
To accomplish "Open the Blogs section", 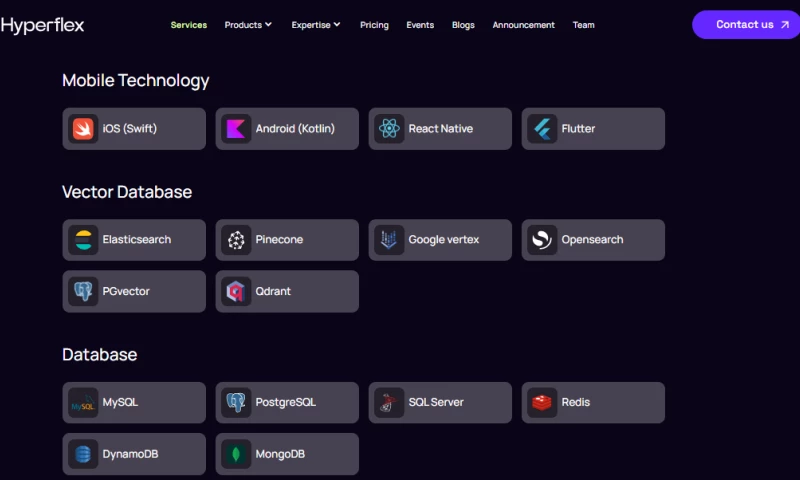I will coord(463,25).
